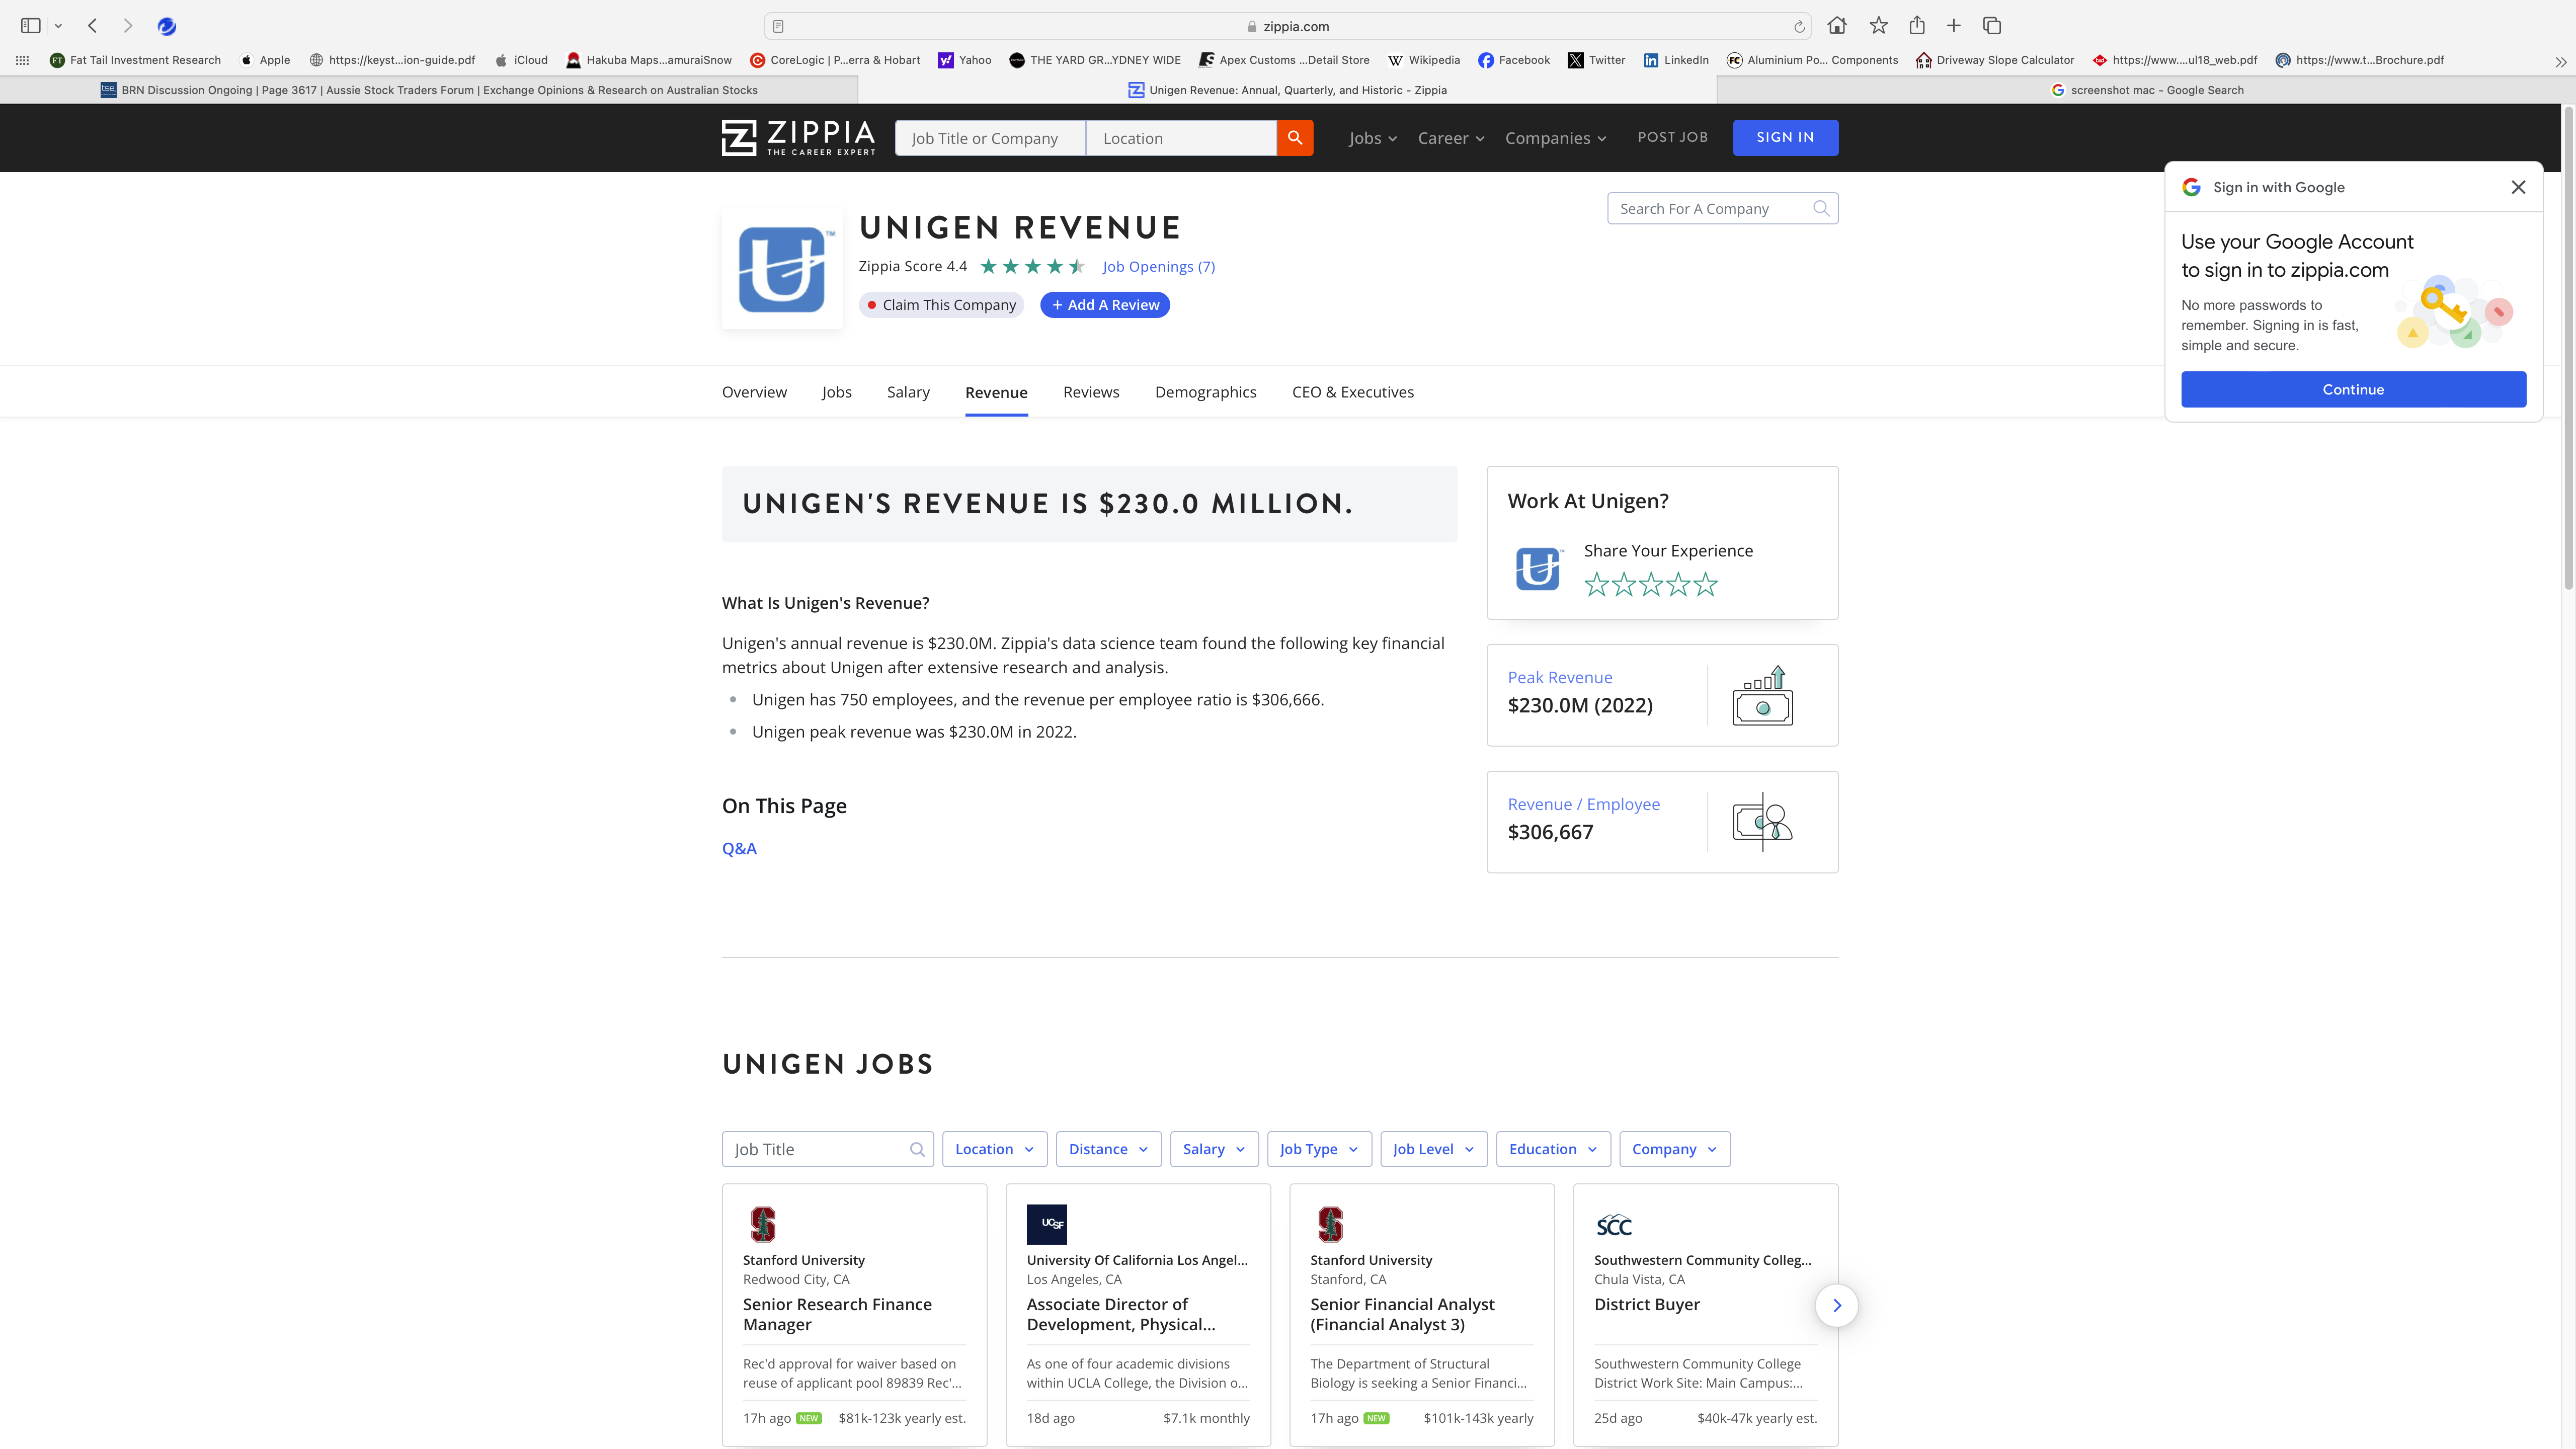Open the Education filter dropdown

point(1553,1150)
